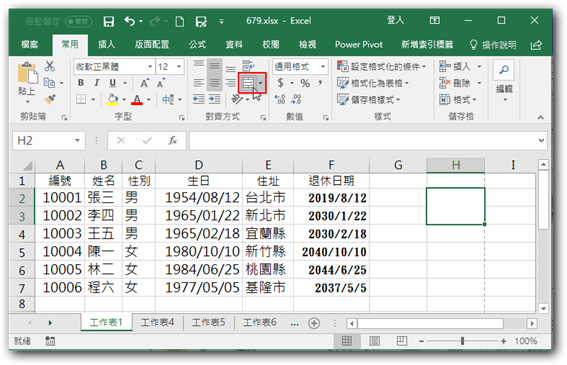This screenshot has width=567, height=365.
Task: Toggle middle align button
Action: click(214, 66)
